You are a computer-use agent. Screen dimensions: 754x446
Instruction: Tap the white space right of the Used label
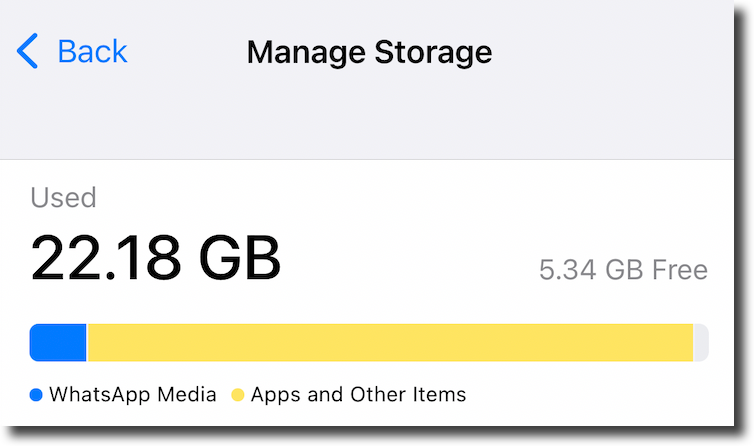pyautogui.click(x=400, y=197)
